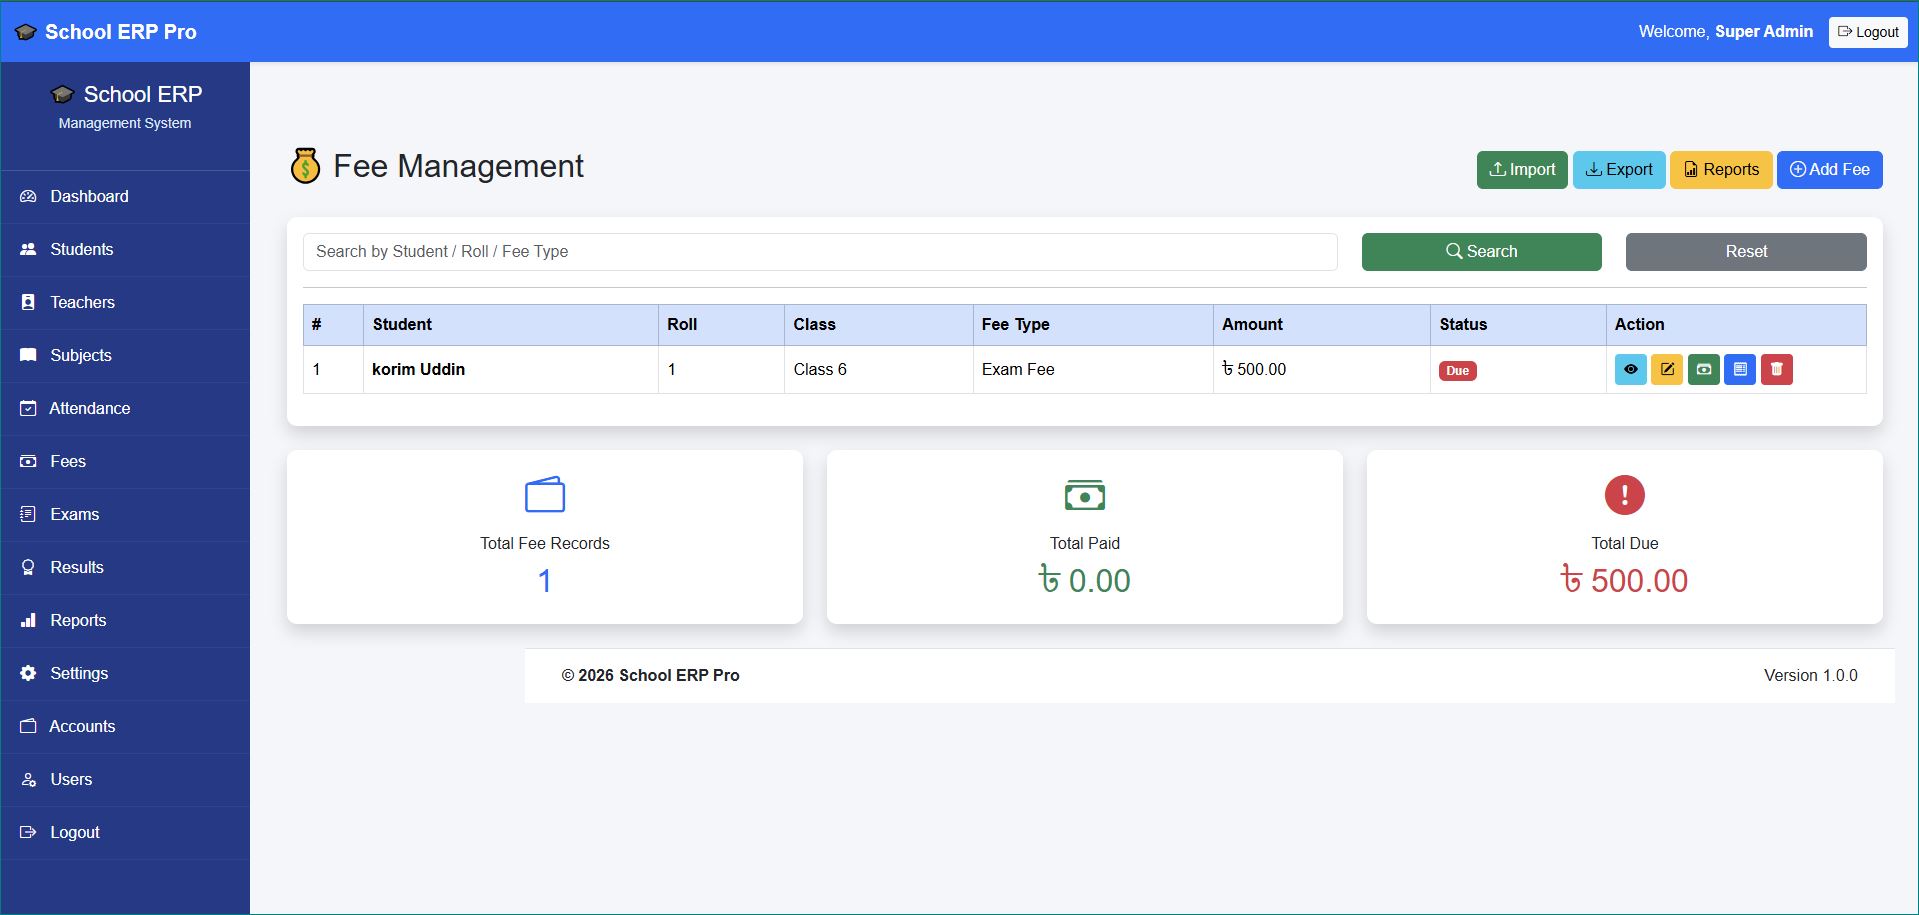
Task: Go to Accounts in the sidebar
Action: click(125, 727)
